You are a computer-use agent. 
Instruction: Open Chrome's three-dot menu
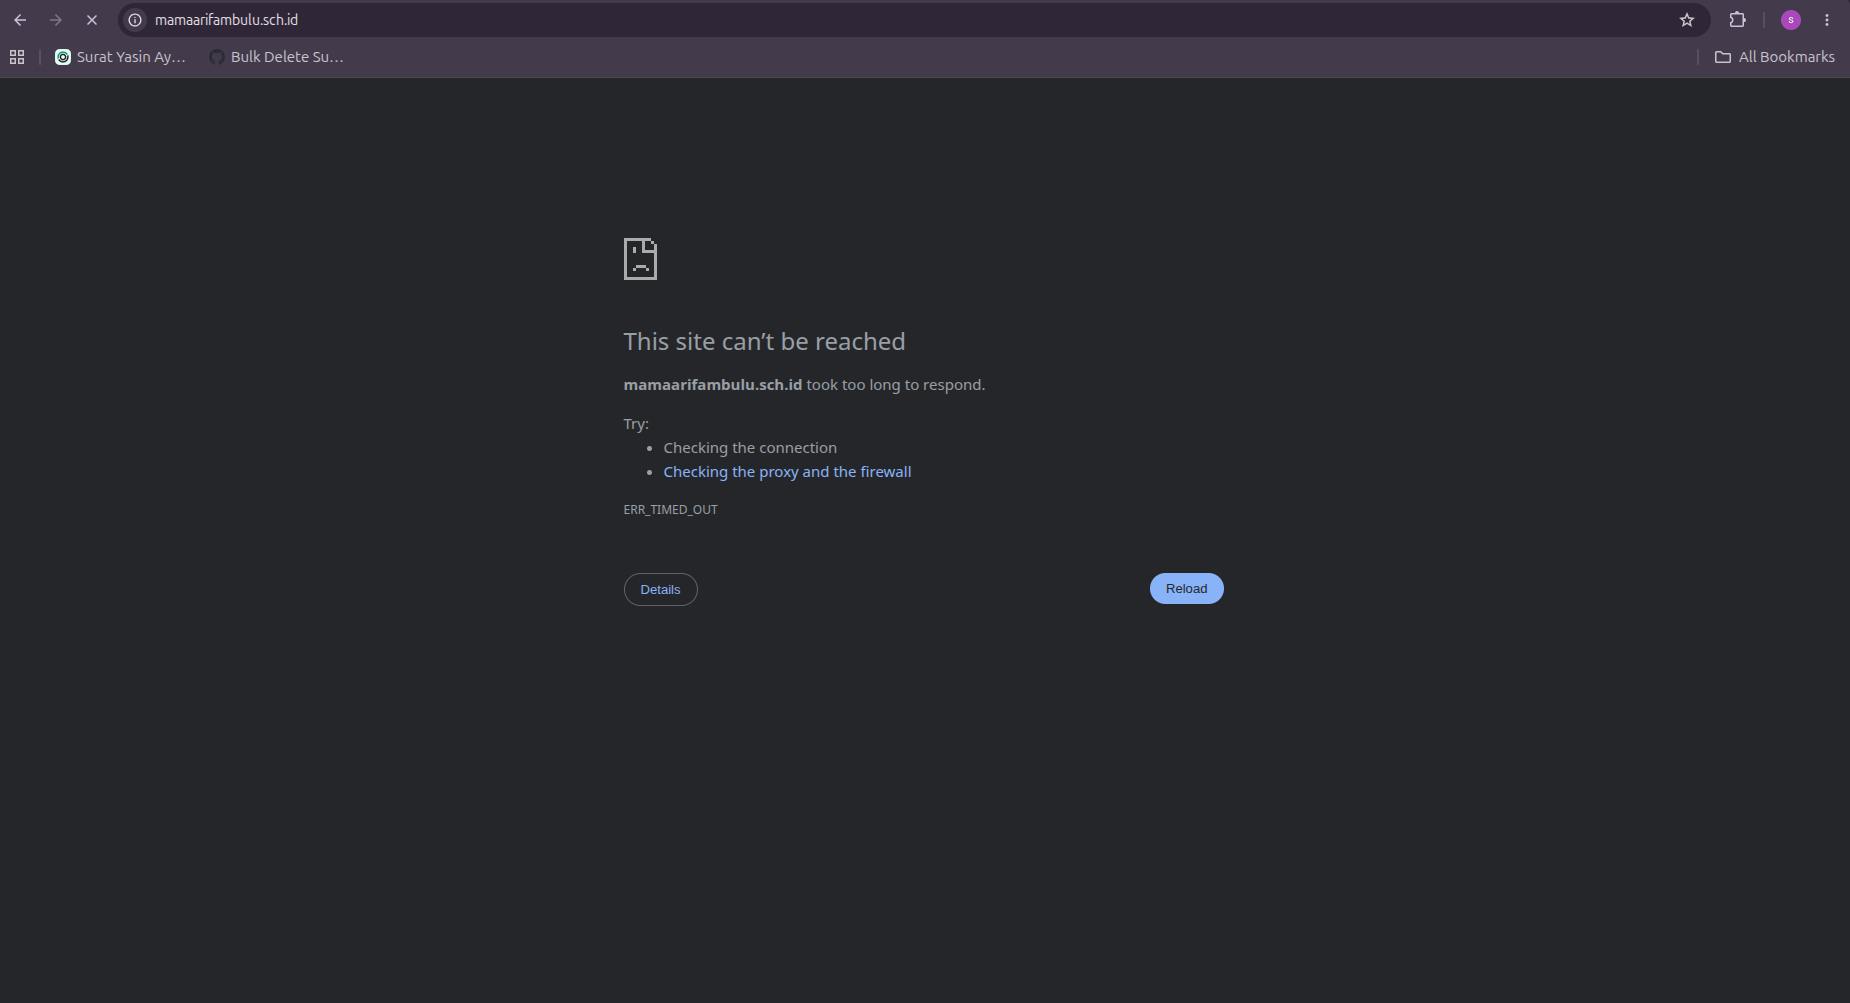1827,20
